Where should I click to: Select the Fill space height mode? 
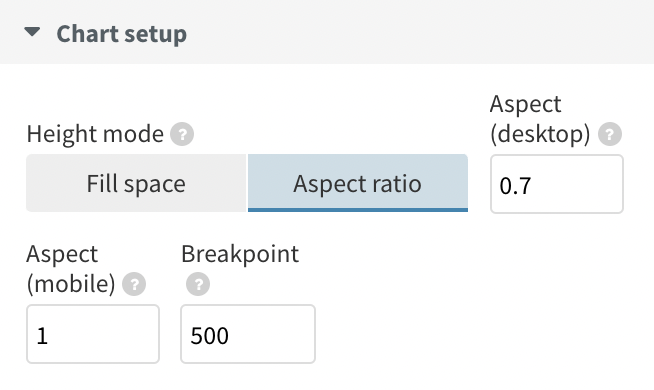pos(136,183)
